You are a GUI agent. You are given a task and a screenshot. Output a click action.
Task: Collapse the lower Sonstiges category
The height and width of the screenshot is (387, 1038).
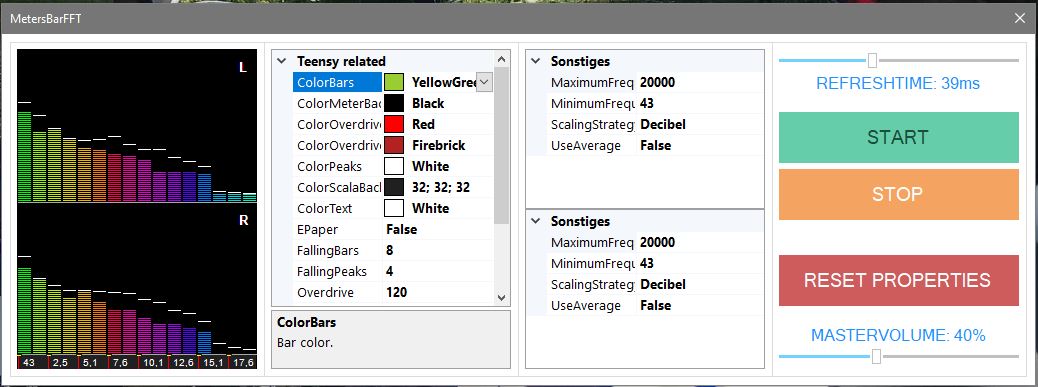point(536,221)
